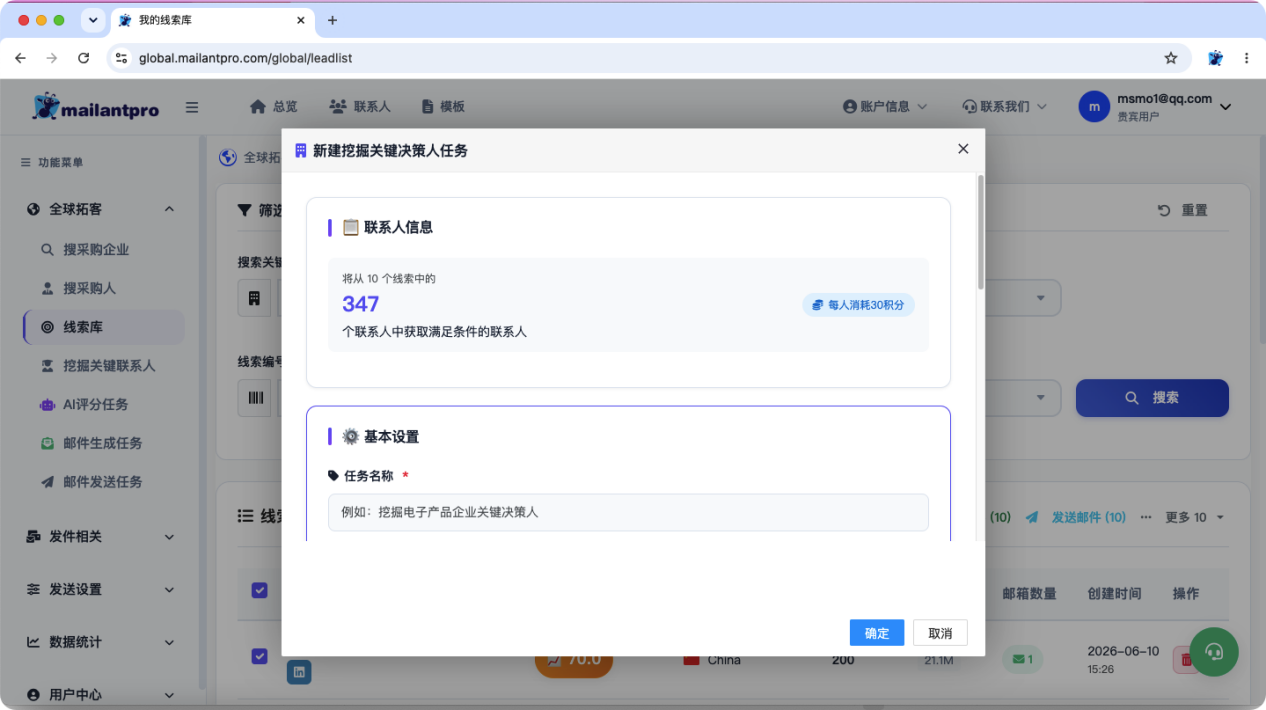Click 发送邮件 (10) link

[1076, 517]
